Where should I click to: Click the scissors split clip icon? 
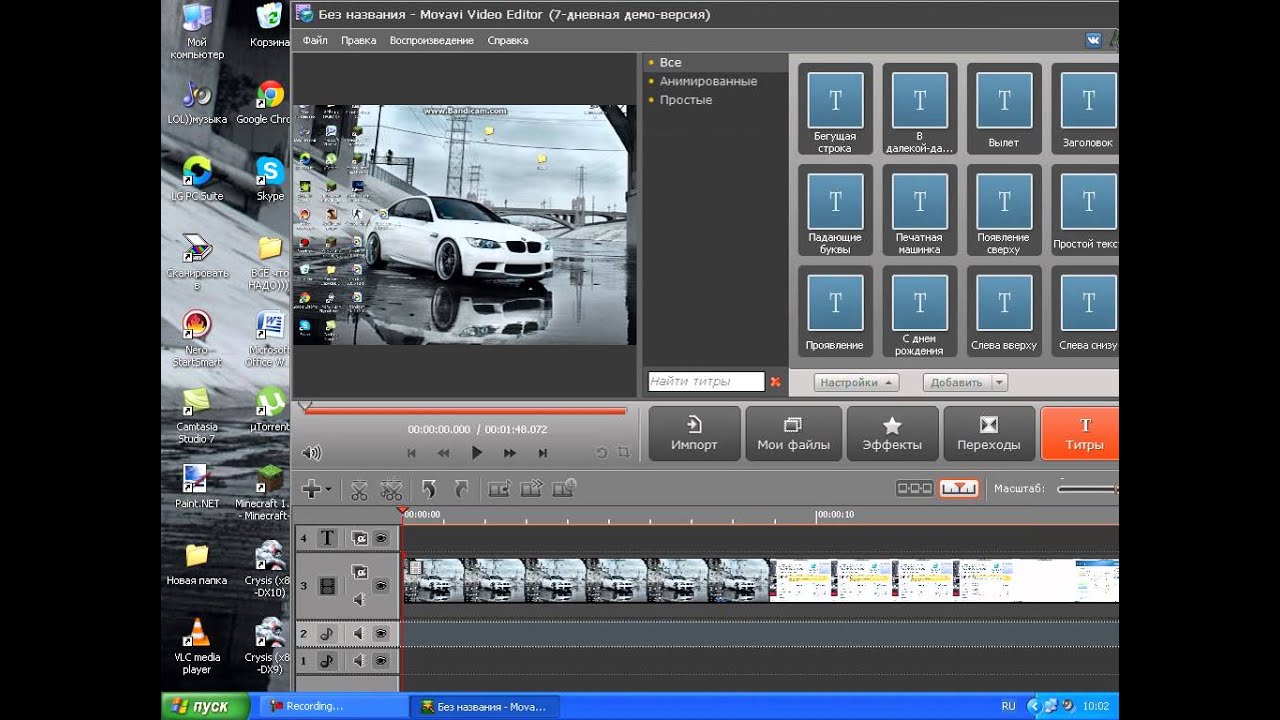click(x=359, y=489)
